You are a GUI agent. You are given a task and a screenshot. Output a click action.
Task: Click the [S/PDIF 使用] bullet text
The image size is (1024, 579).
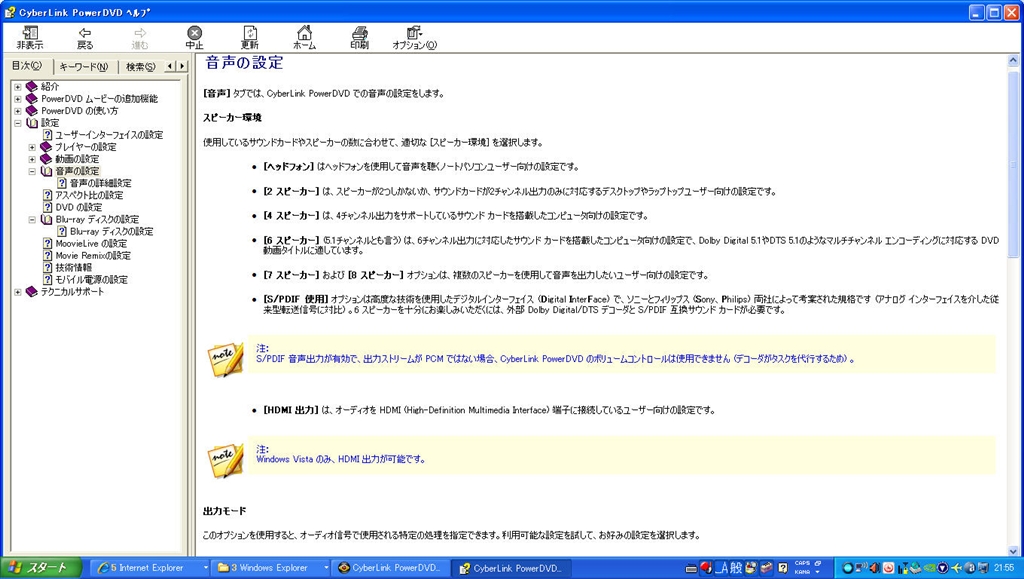[631, 305]
